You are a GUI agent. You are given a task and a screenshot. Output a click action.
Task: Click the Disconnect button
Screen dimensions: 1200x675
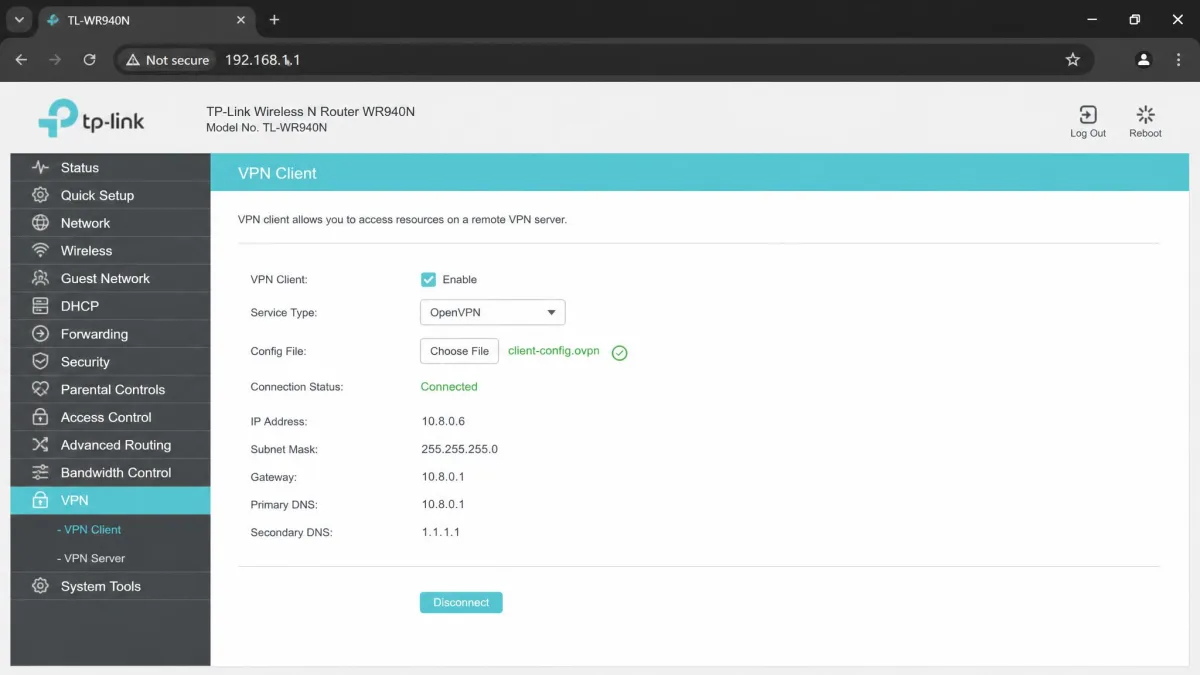click(461, 602)
